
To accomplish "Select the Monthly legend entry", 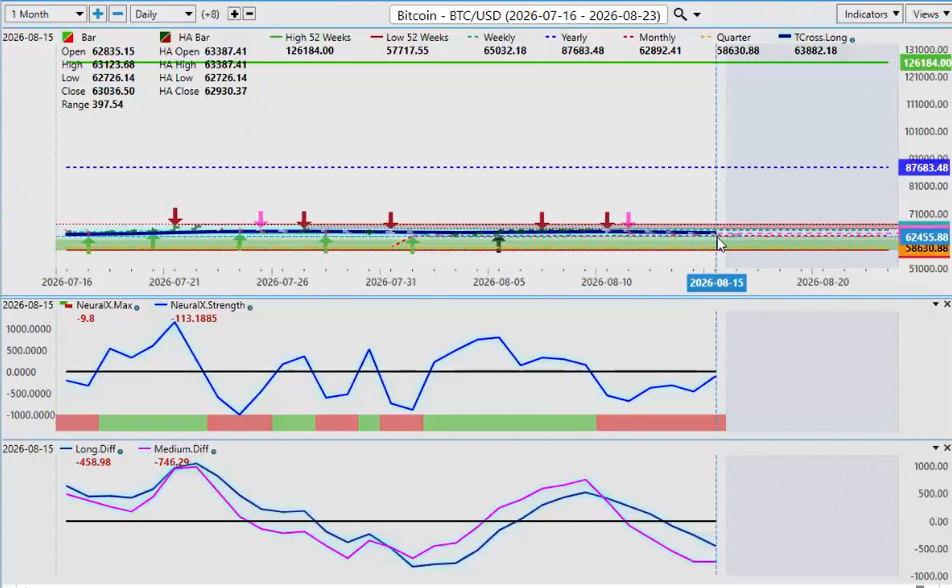I will (x=649, y=38).
